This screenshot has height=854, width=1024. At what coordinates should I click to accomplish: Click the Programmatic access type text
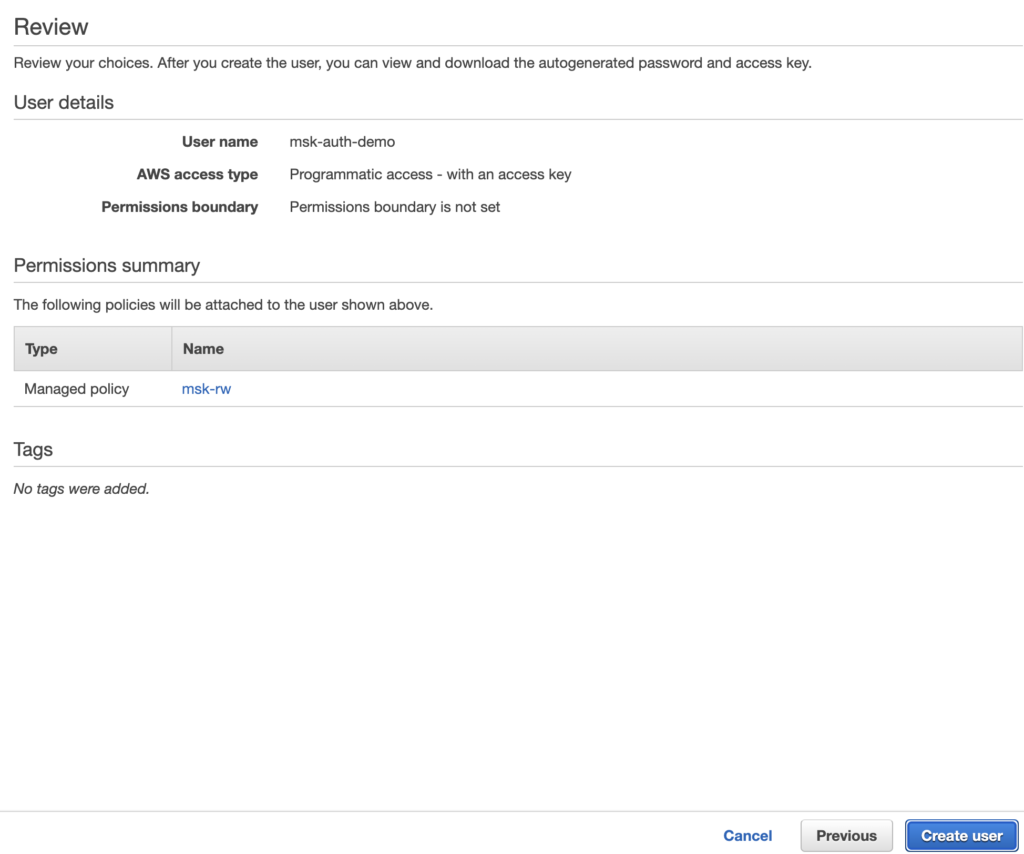pos(430,174)
